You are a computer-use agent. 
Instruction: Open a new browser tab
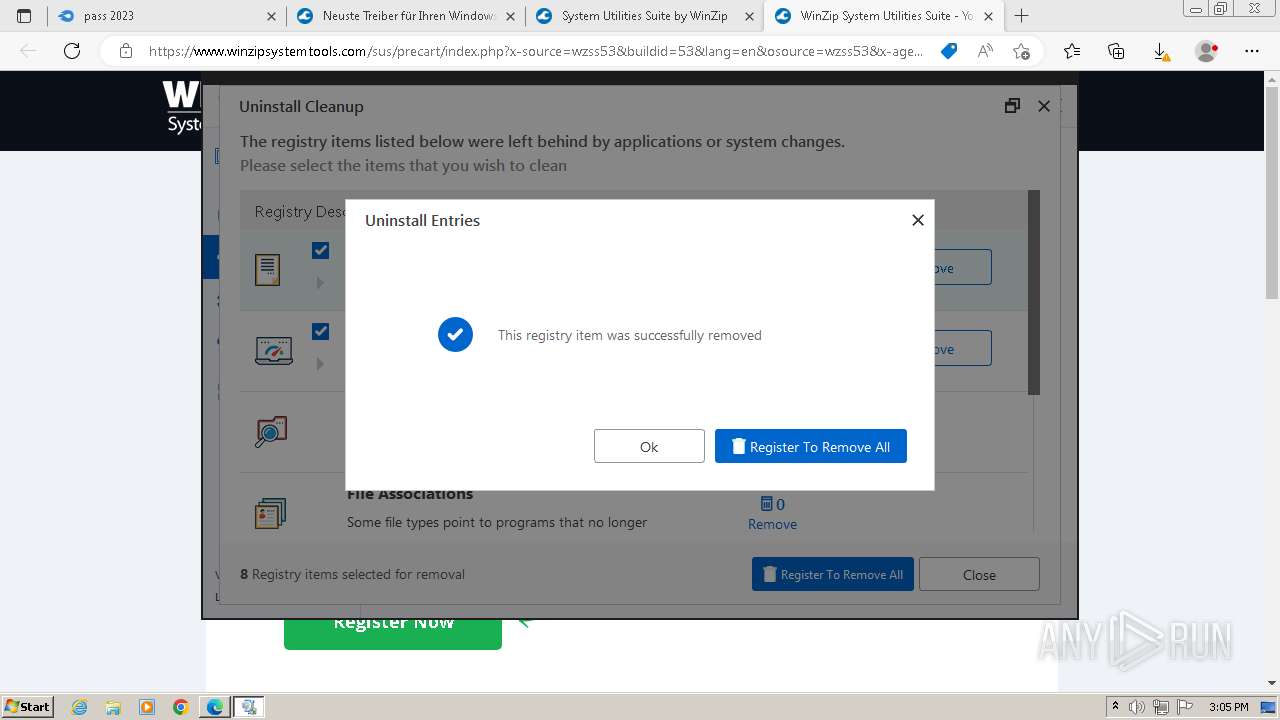coord(1021,16)
